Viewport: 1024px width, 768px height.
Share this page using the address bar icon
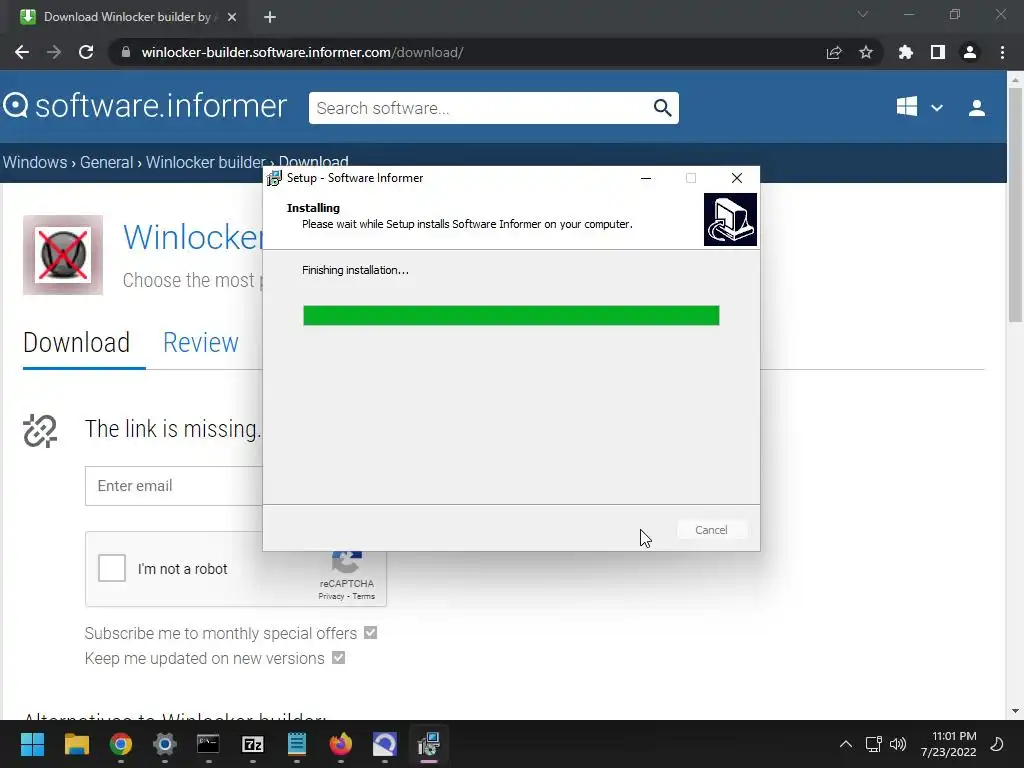point(834,52)
